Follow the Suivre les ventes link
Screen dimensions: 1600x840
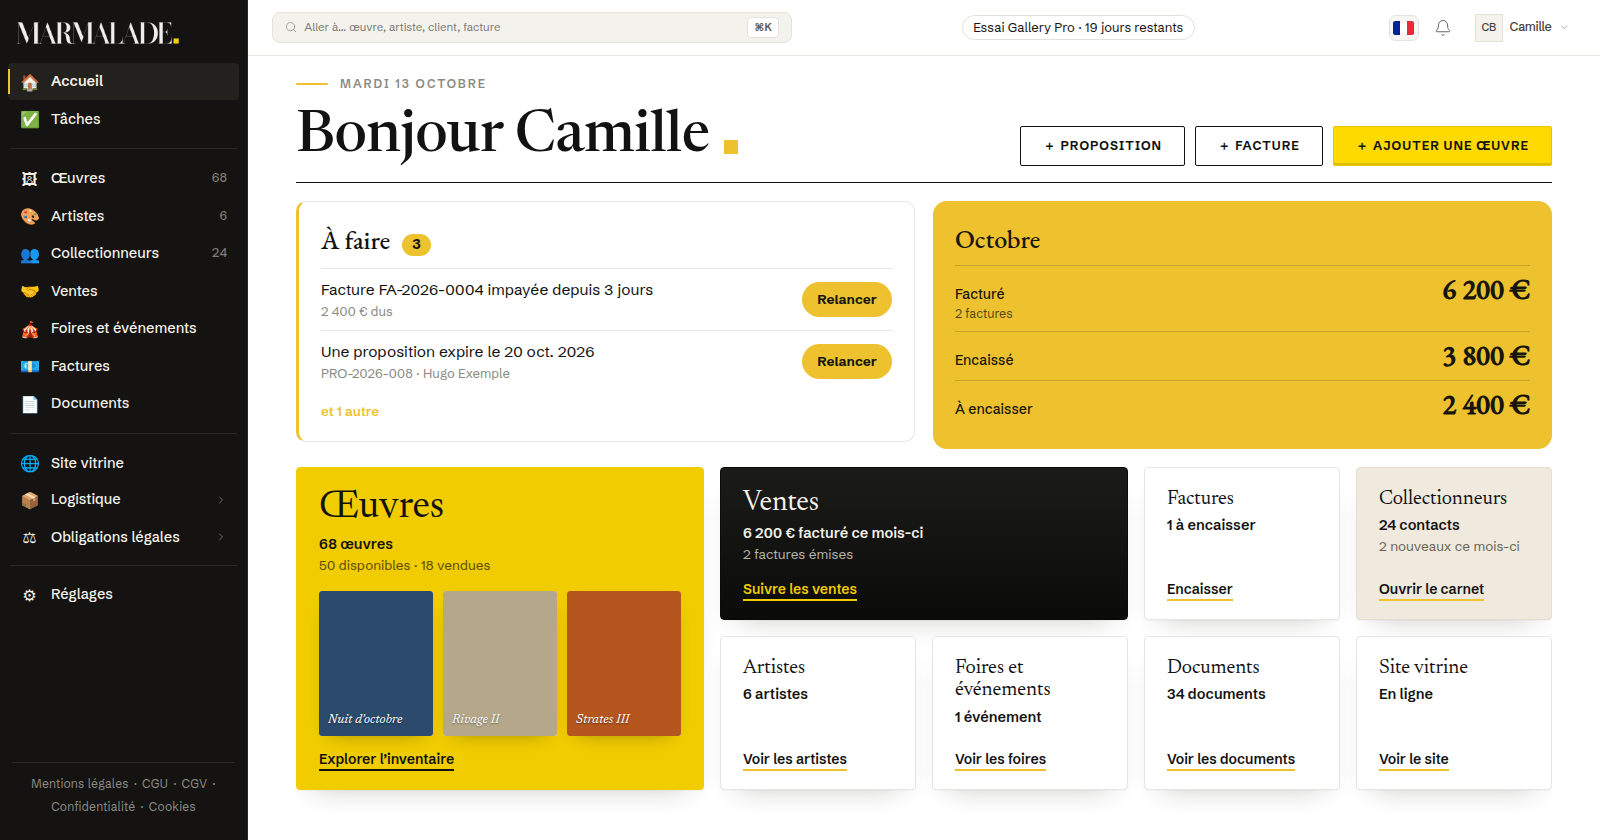(x=800, y=589)
